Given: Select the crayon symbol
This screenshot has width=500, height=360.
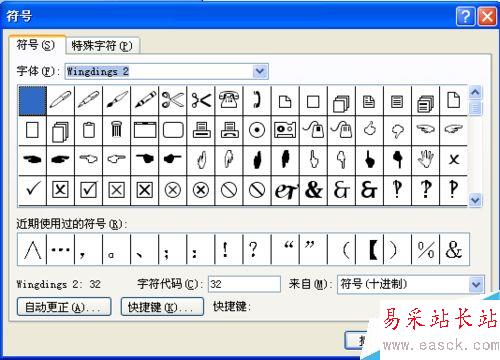Looking at the screenshot, I should click(x=145, y=101).
